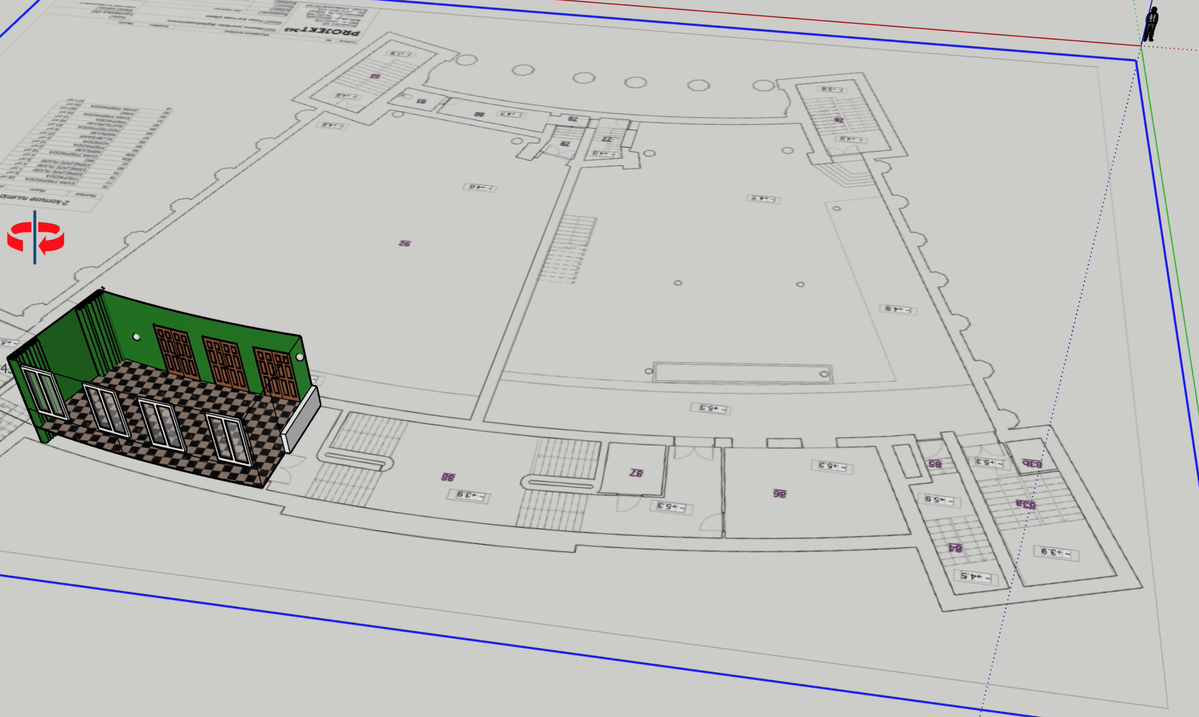
Task: Select the PROJEKT title block text
Action: point(322,32)
